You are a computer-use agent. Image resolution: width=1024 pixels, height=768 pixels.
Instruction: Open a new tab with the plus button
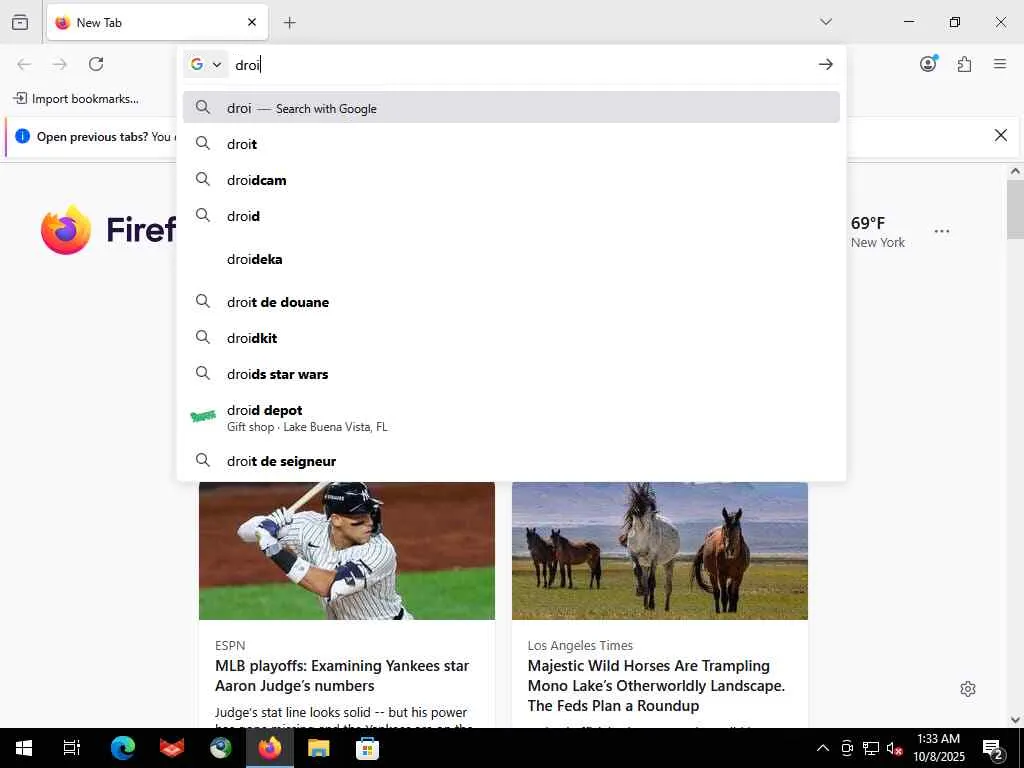(289, 23)
